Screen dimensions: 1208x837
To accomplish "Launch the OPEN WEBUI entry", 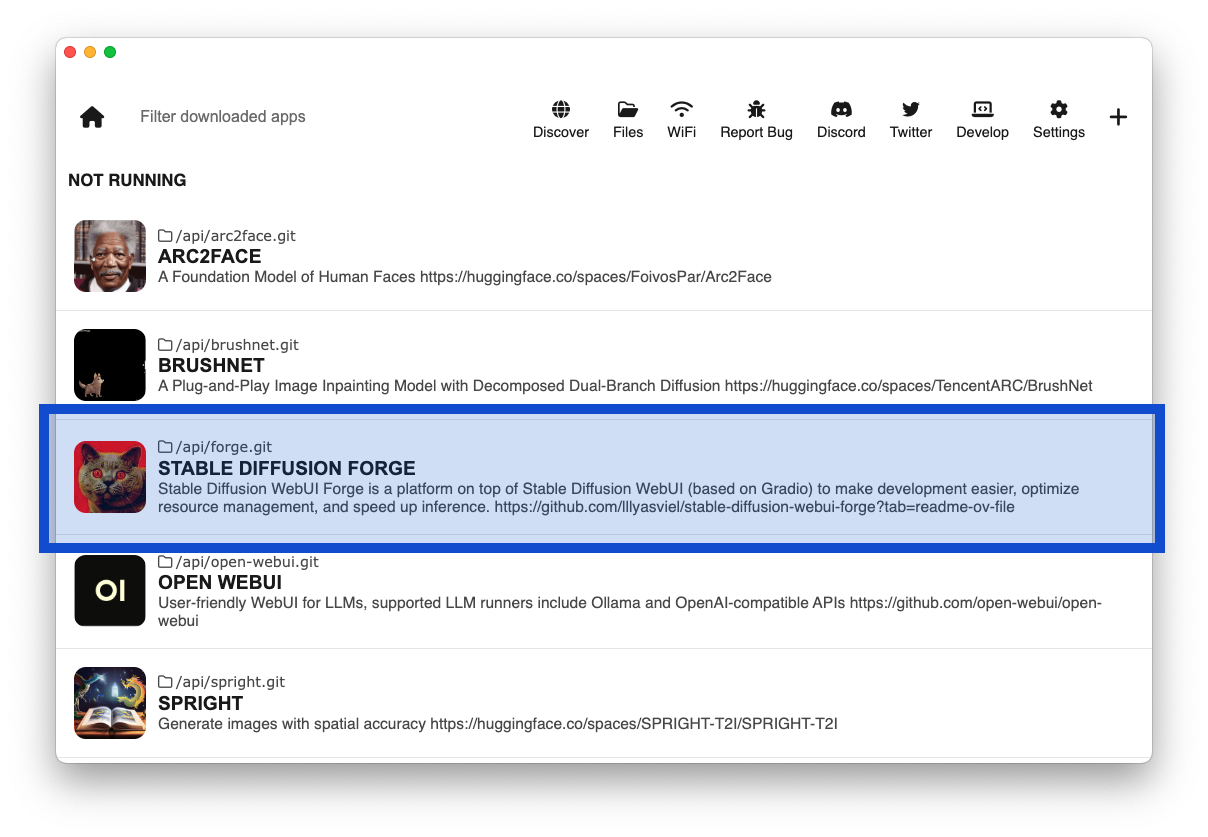I will [600, 590].
